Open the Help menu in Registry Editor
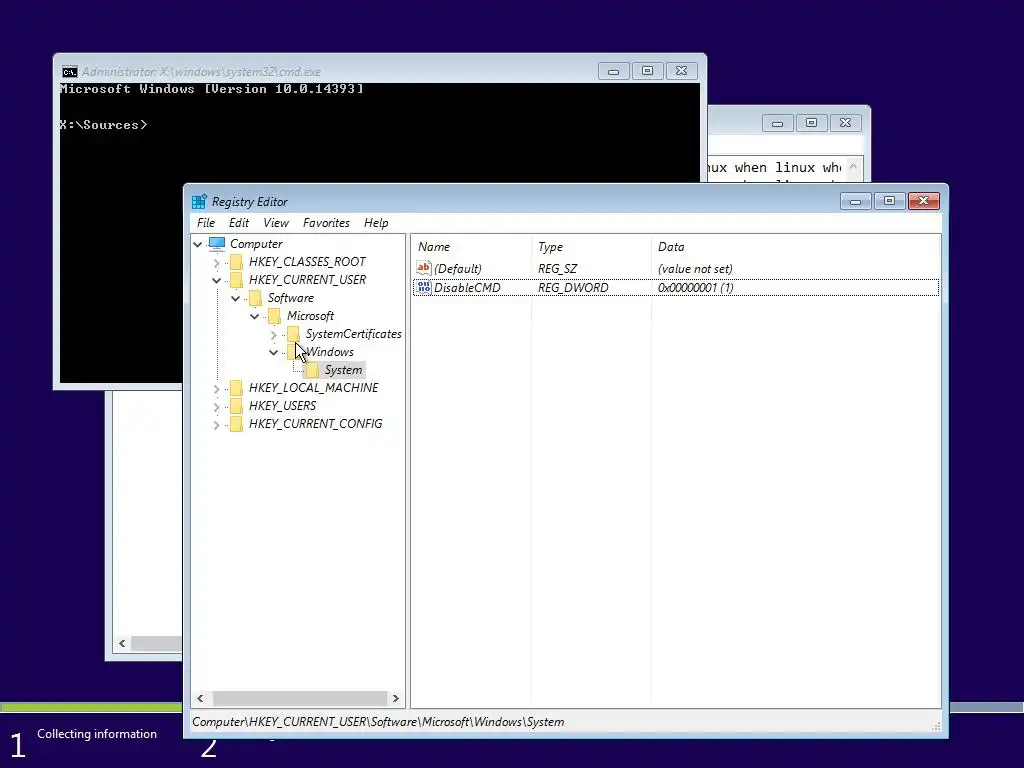 (x=376, y=223)
